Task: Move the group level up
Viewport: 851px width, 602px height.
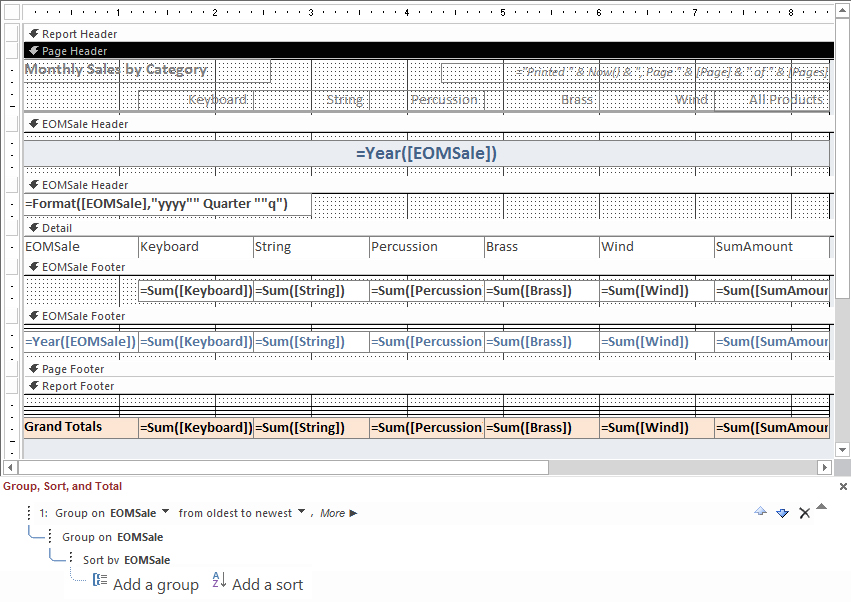Action: click(x=760, y=513)
